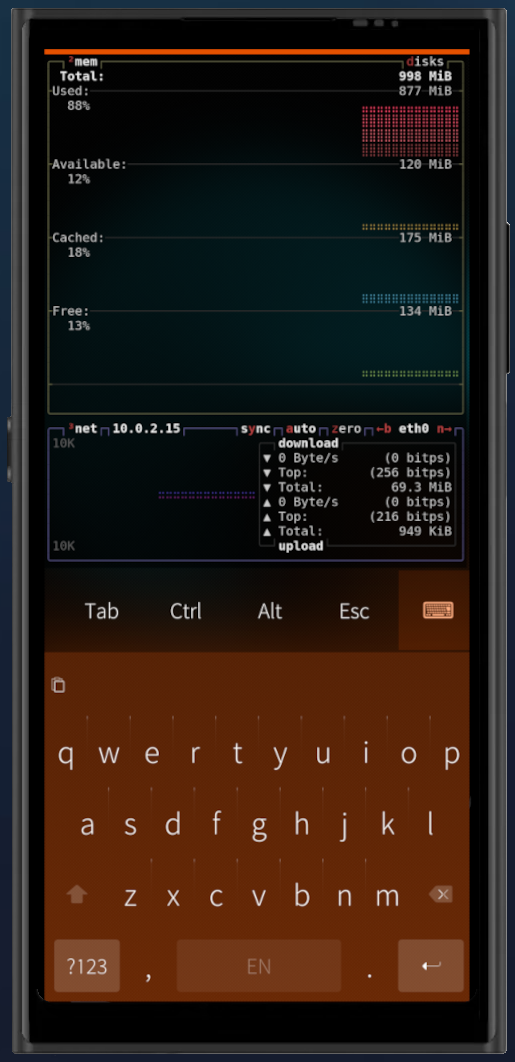515x1062 pixels.
Task: Toggle zero option in net panel
Action: point(346,429)
